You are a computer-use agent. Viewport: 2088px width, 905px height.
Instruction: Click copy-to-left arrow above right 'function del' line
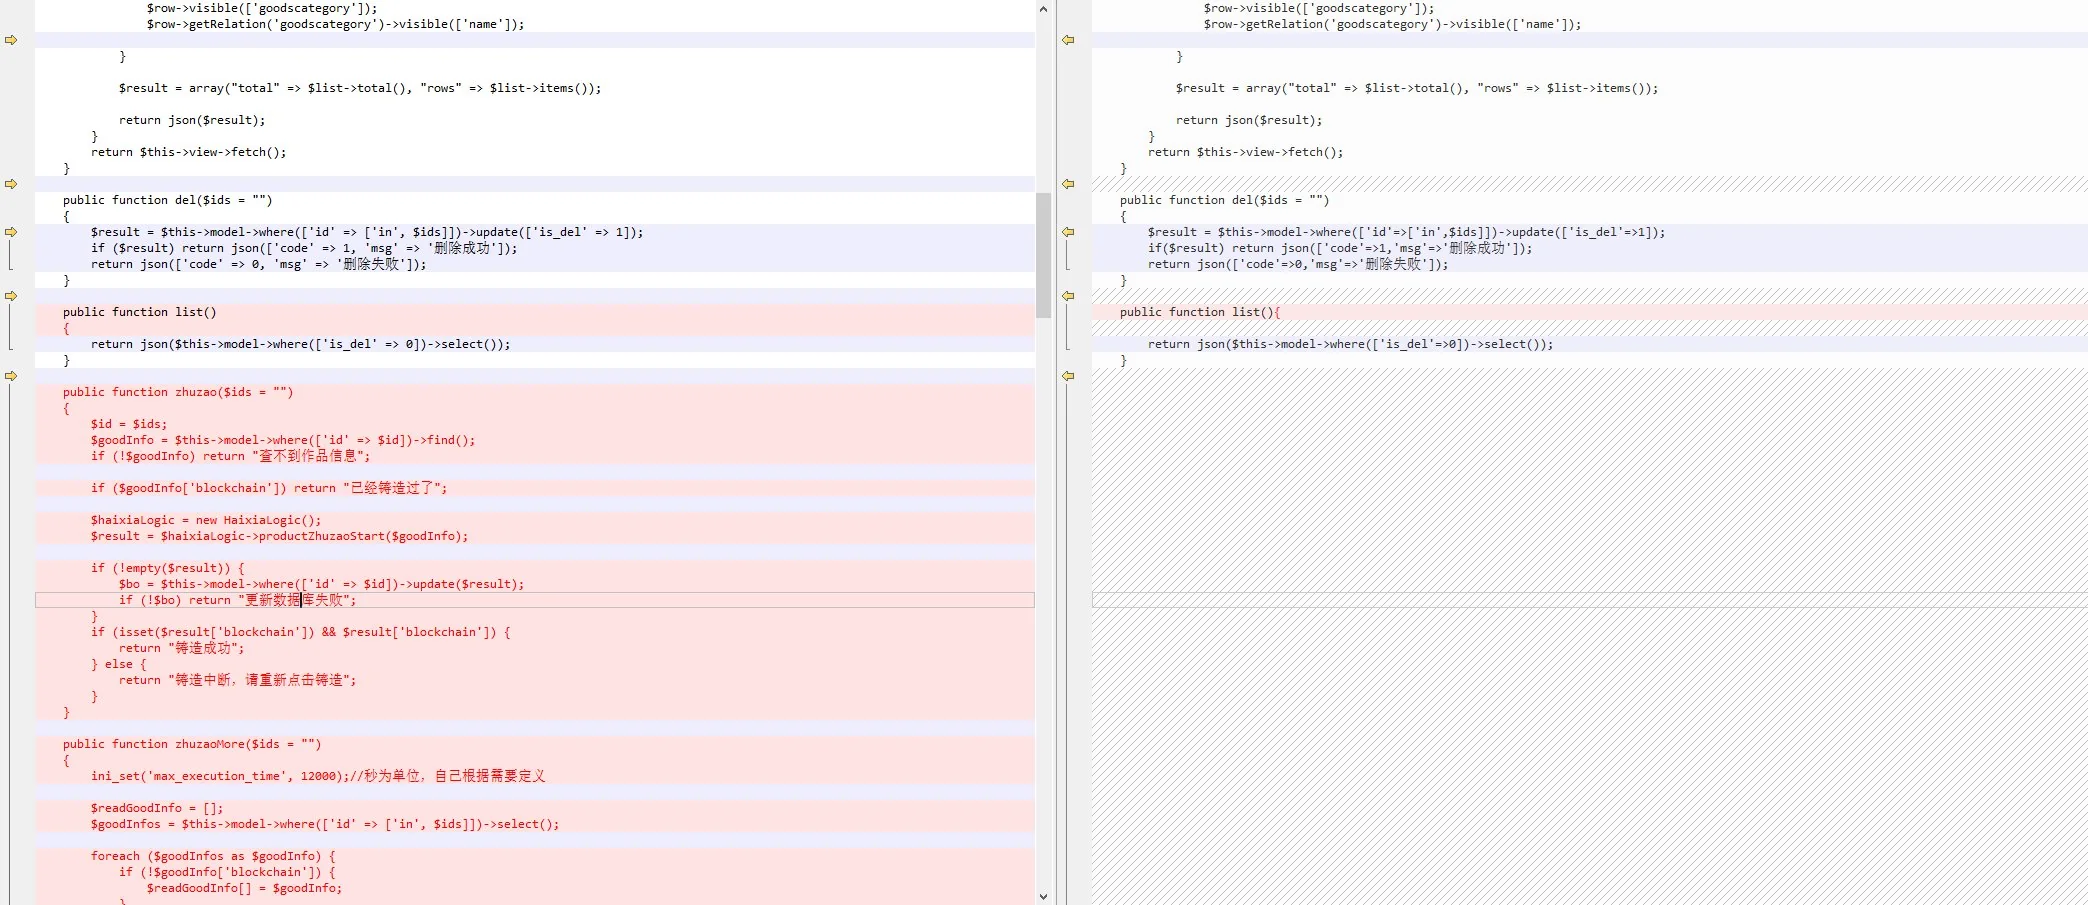click(x=1068, y=184)
